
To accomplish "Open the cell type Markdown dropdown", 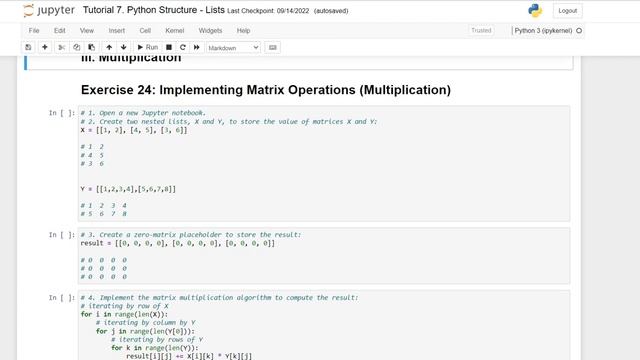I will [x=233, y=48].
